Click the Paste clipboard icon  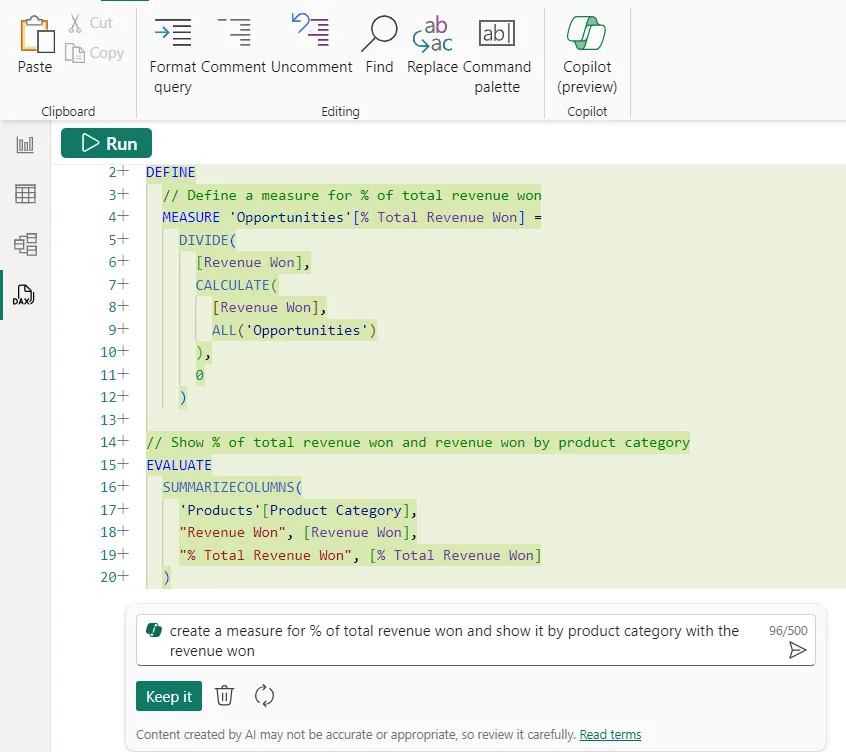click(x=35, y=38)
